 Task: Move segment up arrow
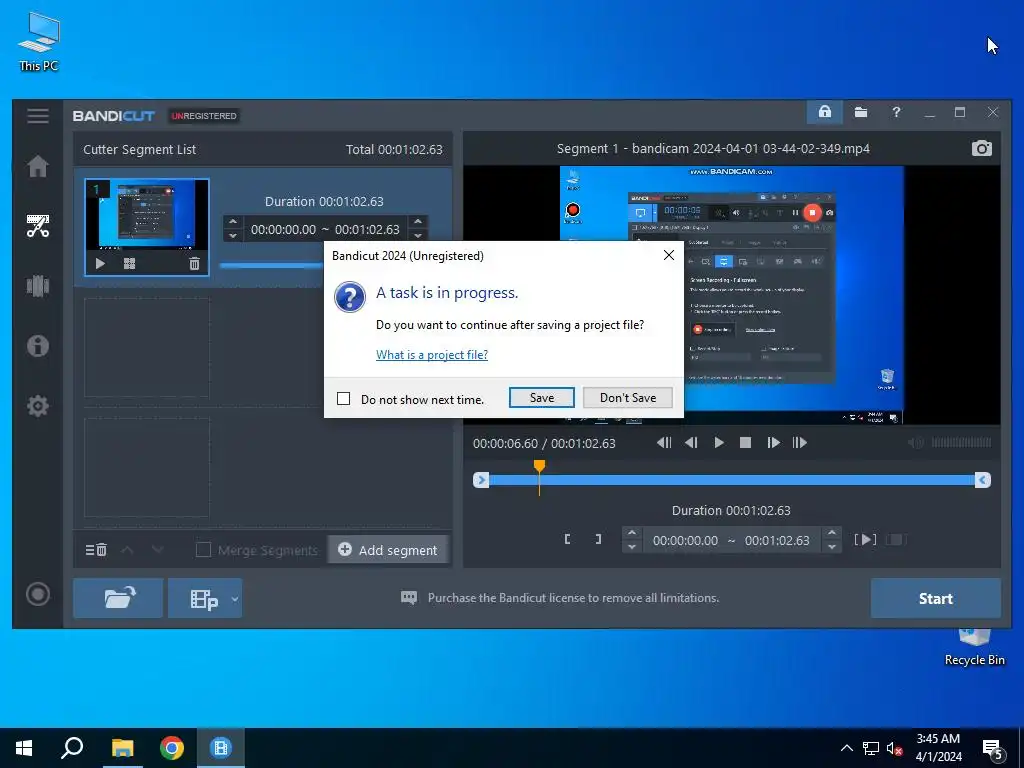point(127,550)
